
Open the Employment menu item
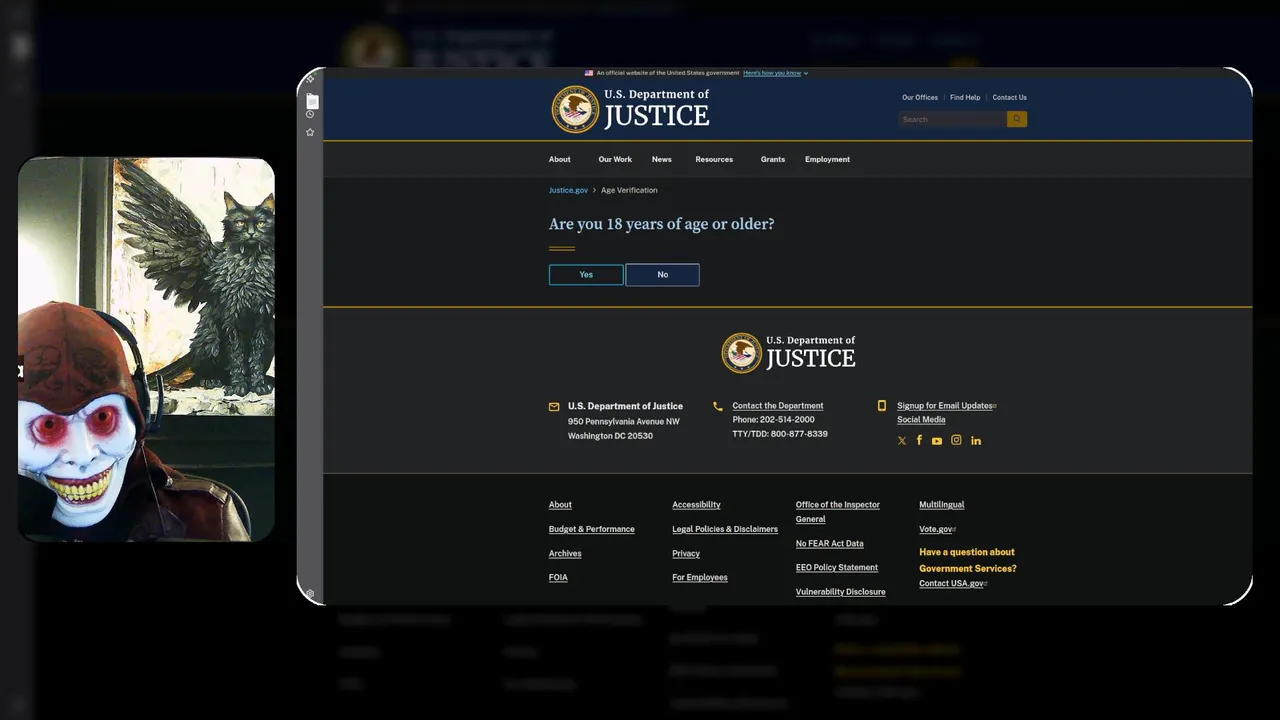point(827,159)
